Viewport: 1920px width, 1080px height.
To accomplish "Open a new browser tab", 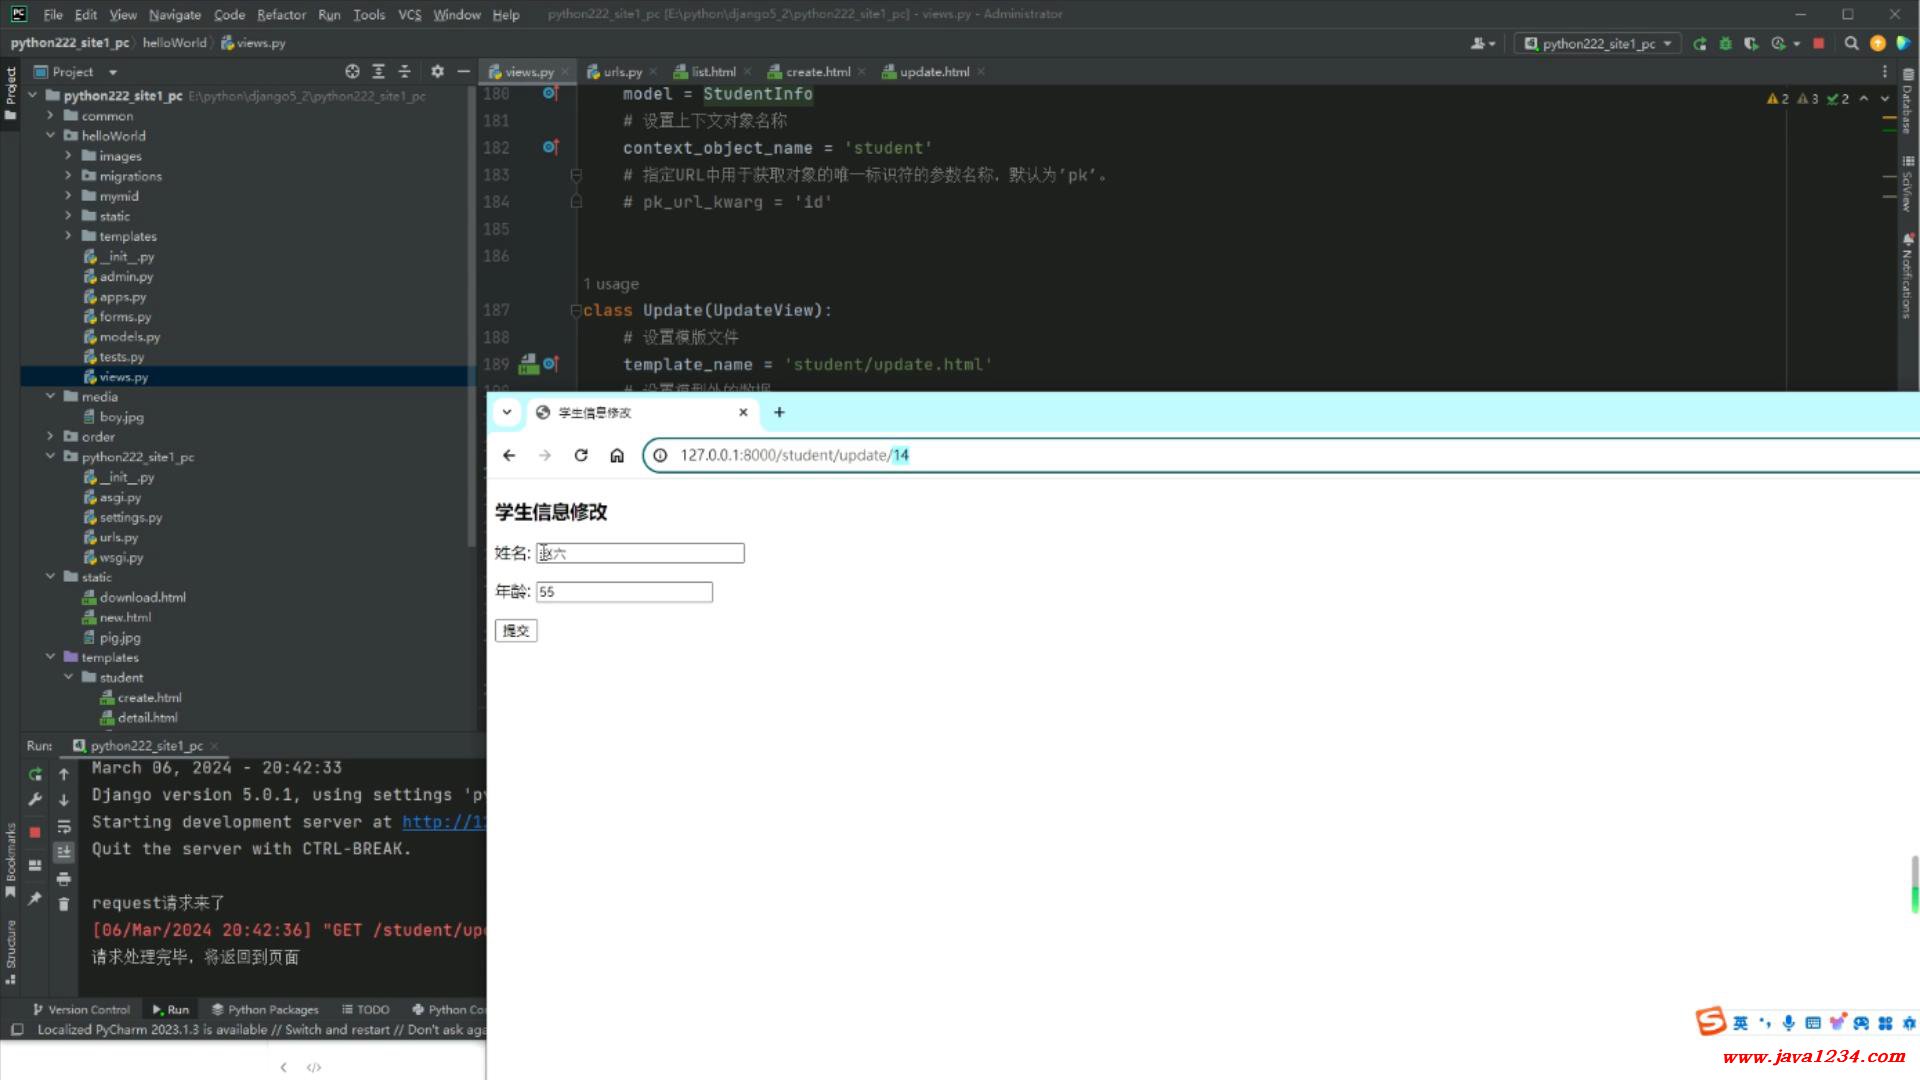I will pyautogui.click(x=779, y=412).
